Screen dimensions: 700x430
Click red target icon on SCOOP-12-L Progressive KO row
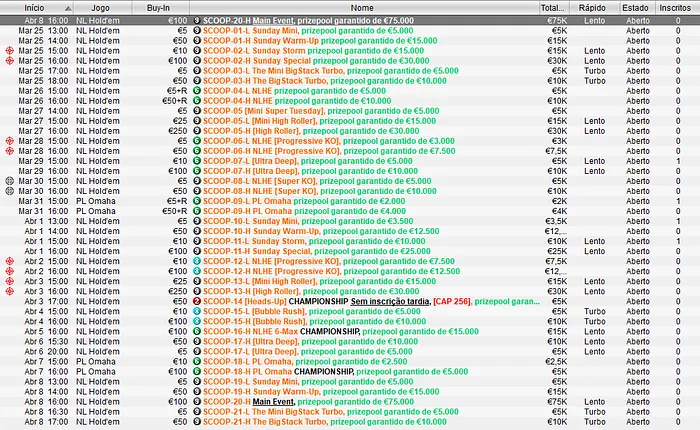[x=9, y=261]
